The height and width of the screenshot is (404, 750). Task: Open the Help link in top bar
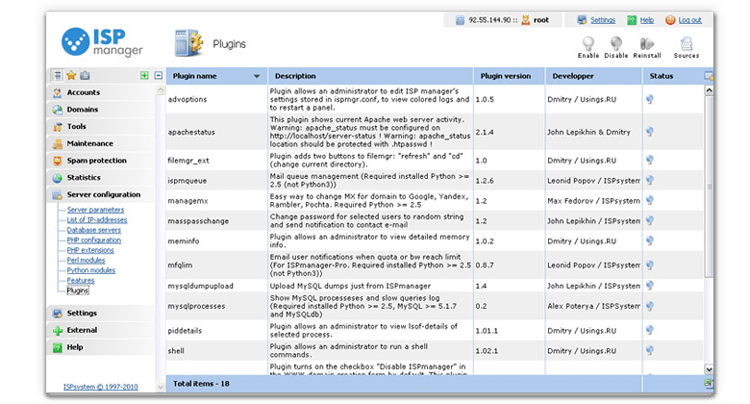tap(647, 20)
